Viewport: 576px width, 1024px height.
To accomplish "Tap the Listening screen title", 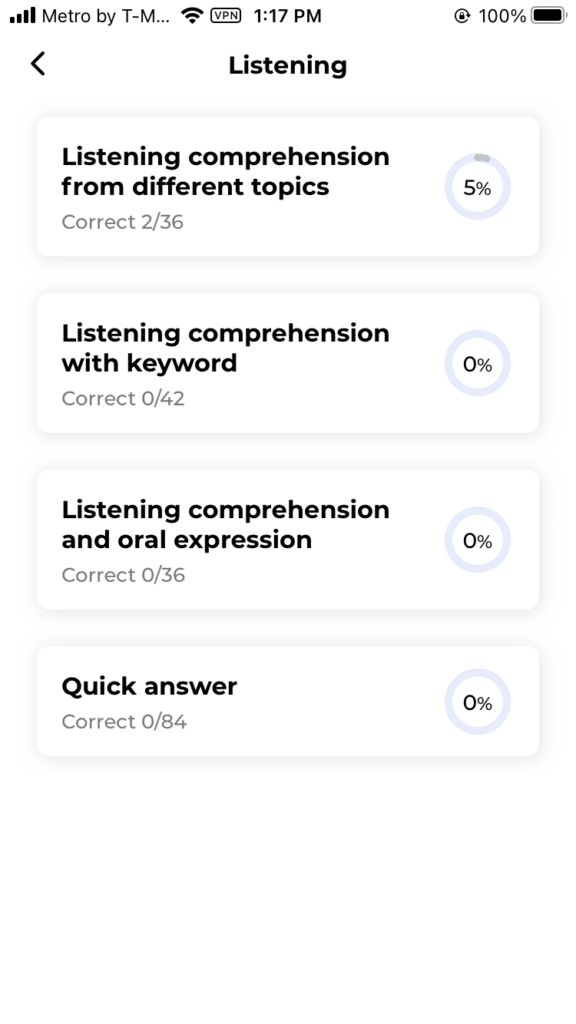I will click(x=287, y=65).
